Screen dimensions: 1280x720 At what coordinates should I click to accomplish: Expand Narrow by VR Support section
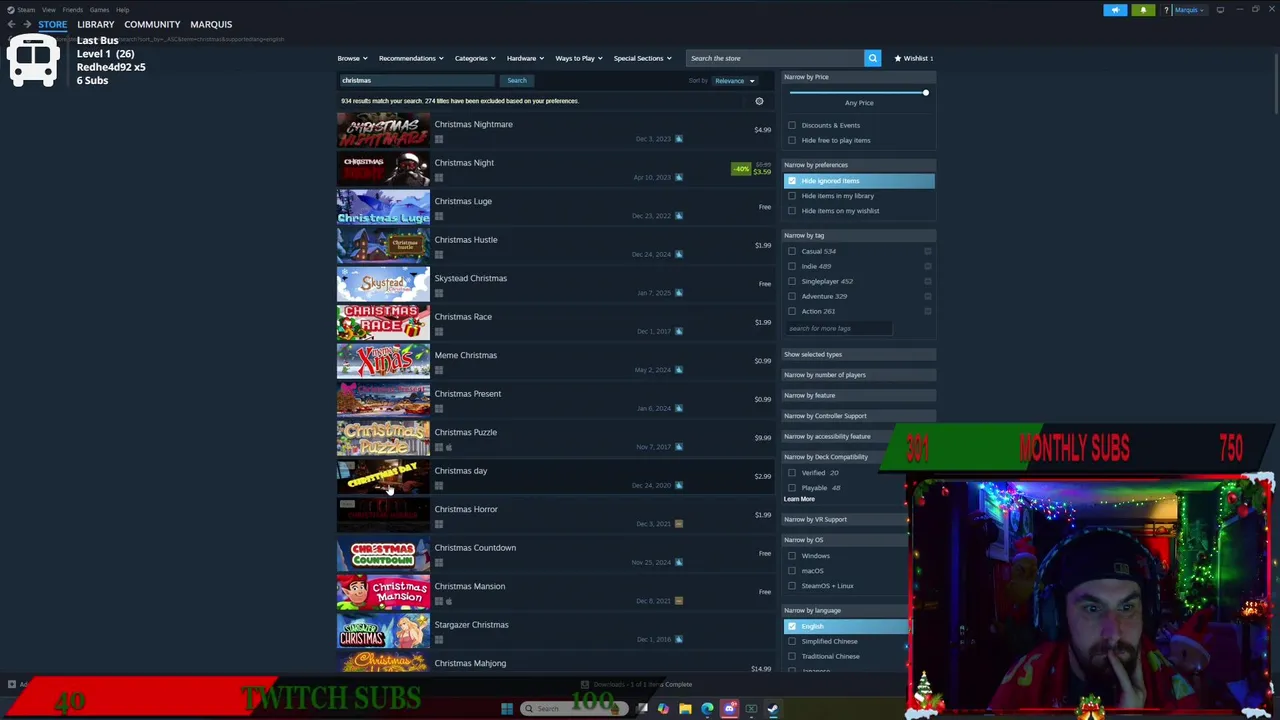844,519
